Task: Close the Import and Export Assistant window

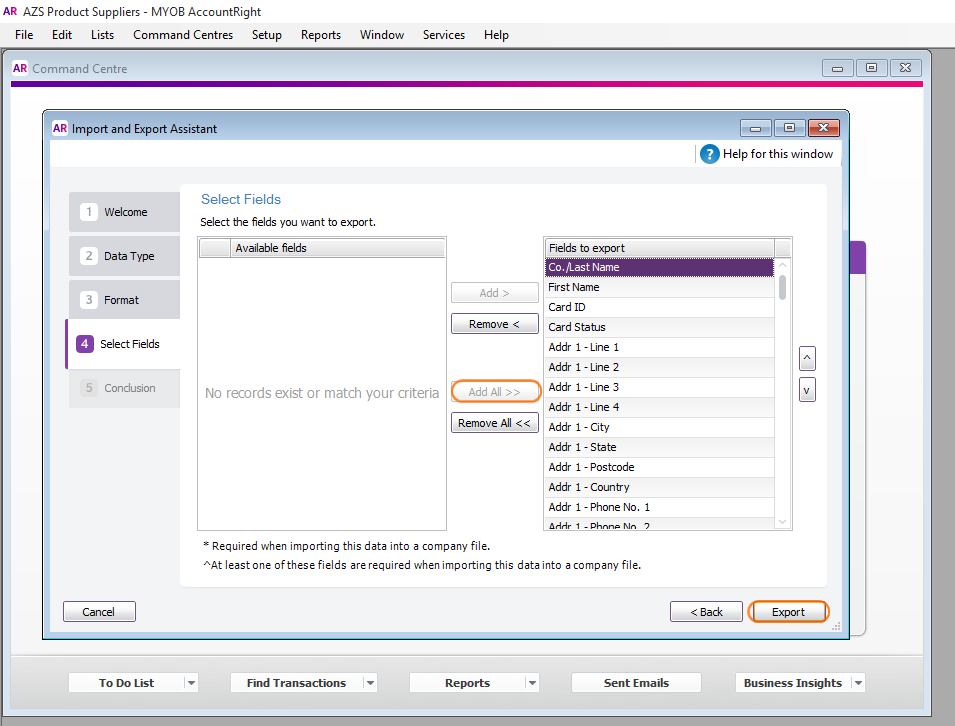Action: (x=823, y=128)
